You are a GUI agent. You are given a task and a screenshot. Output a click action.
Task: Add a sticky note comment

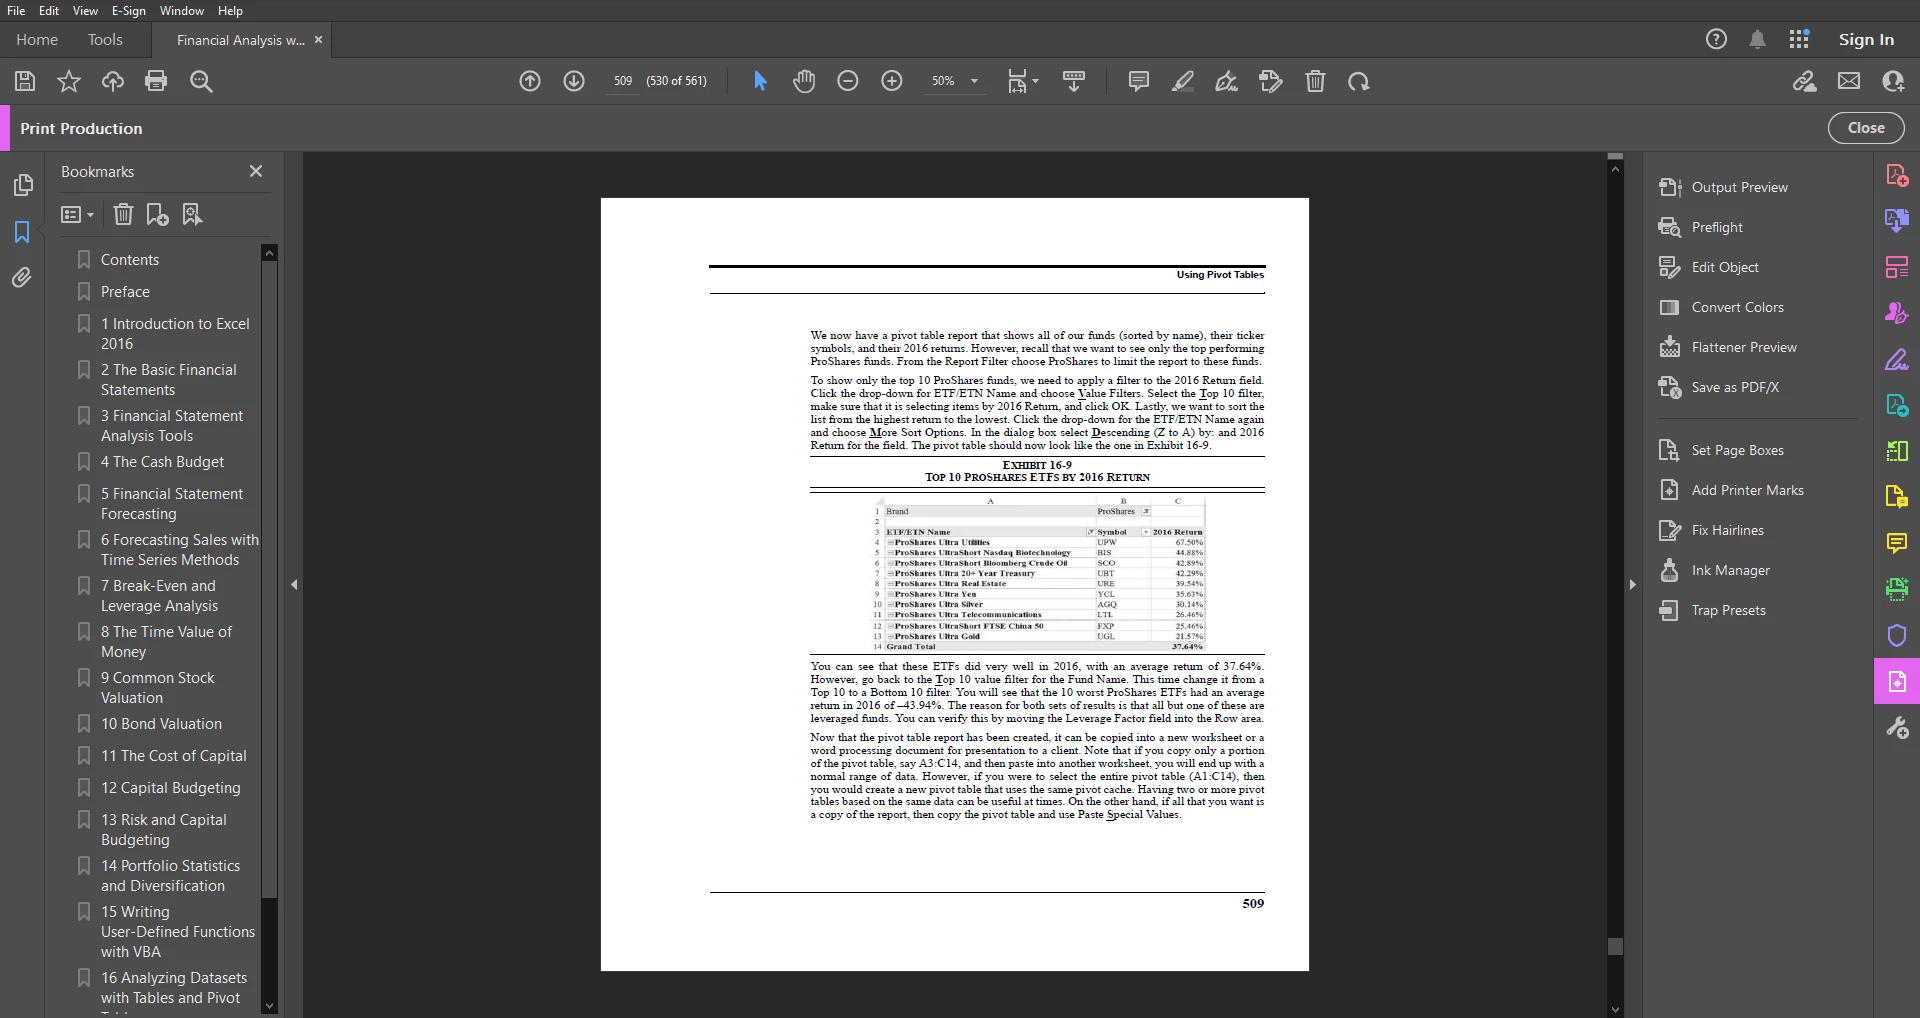tap(1138, 81)
